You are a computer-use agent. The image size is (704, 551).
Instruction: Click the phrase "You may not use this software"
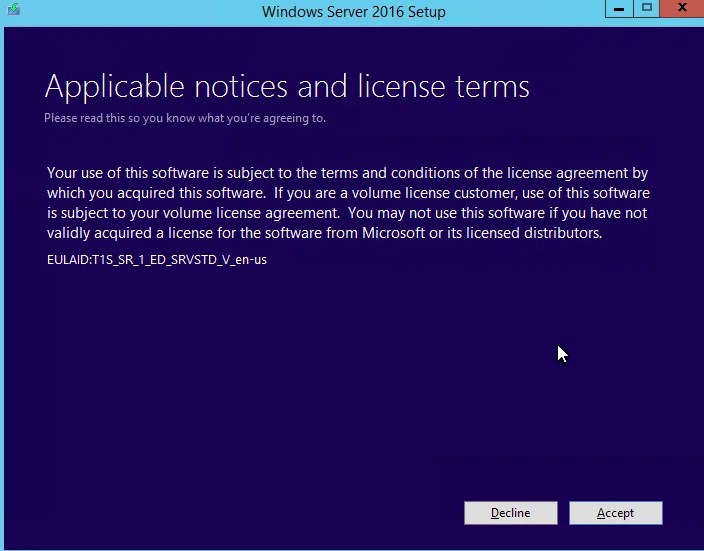pyautogui.click(x=446, y=213)
